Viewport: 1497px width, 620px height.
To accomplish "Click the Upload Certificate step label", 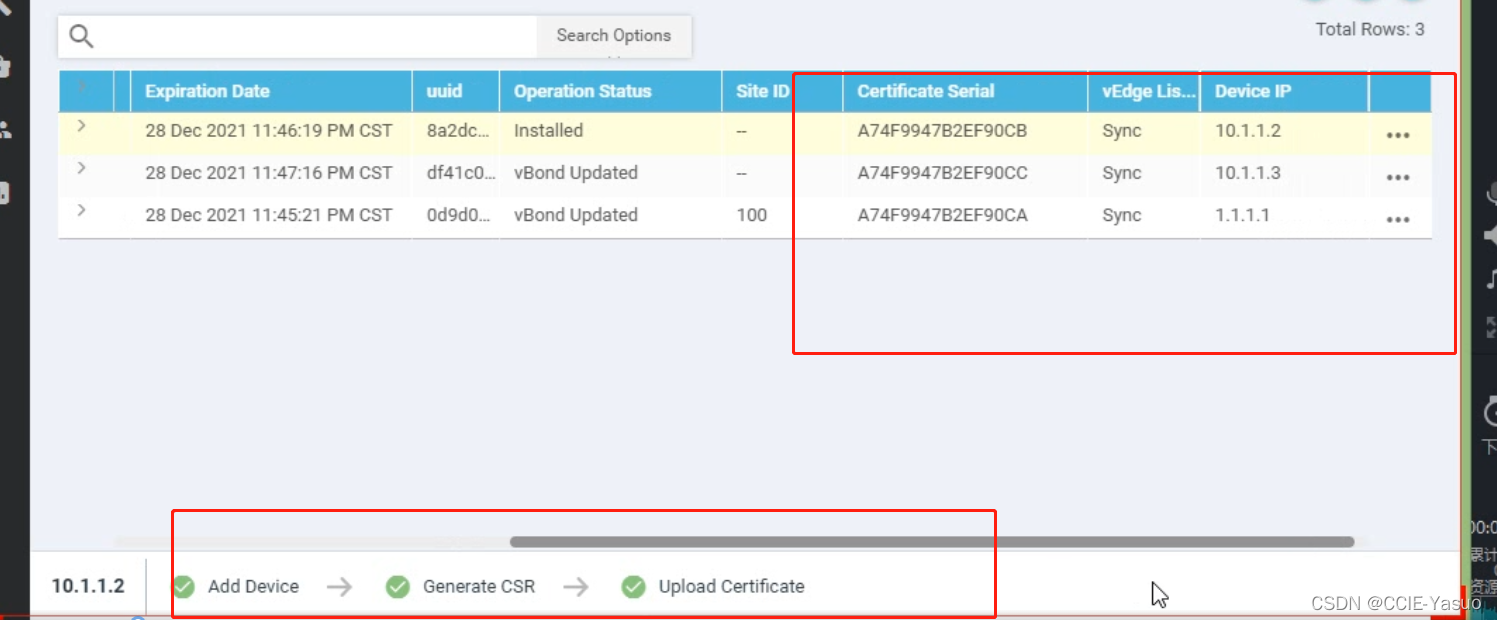I will (x=732, y=587).
